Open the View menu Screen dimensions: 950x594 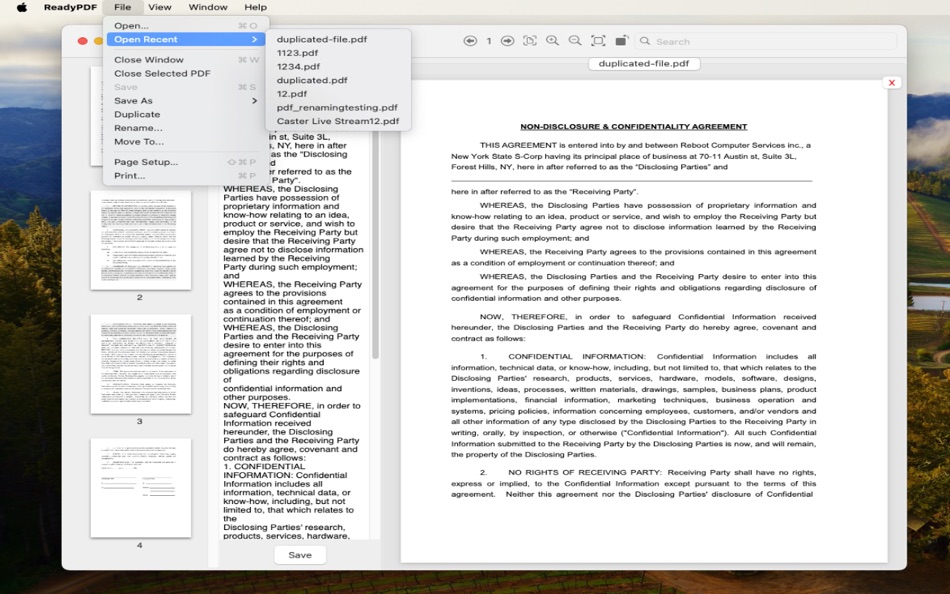(x=160, y=7)
